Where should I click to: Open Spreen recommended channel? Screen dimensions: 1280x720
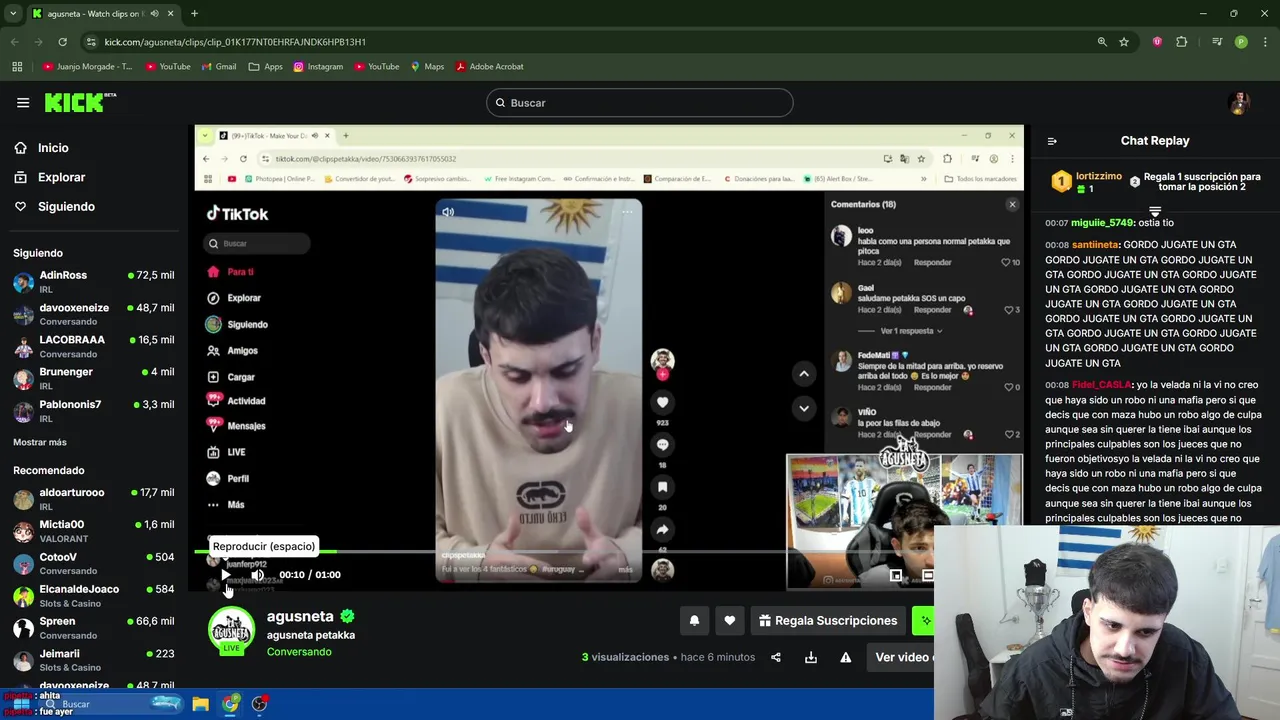(93, 628)
